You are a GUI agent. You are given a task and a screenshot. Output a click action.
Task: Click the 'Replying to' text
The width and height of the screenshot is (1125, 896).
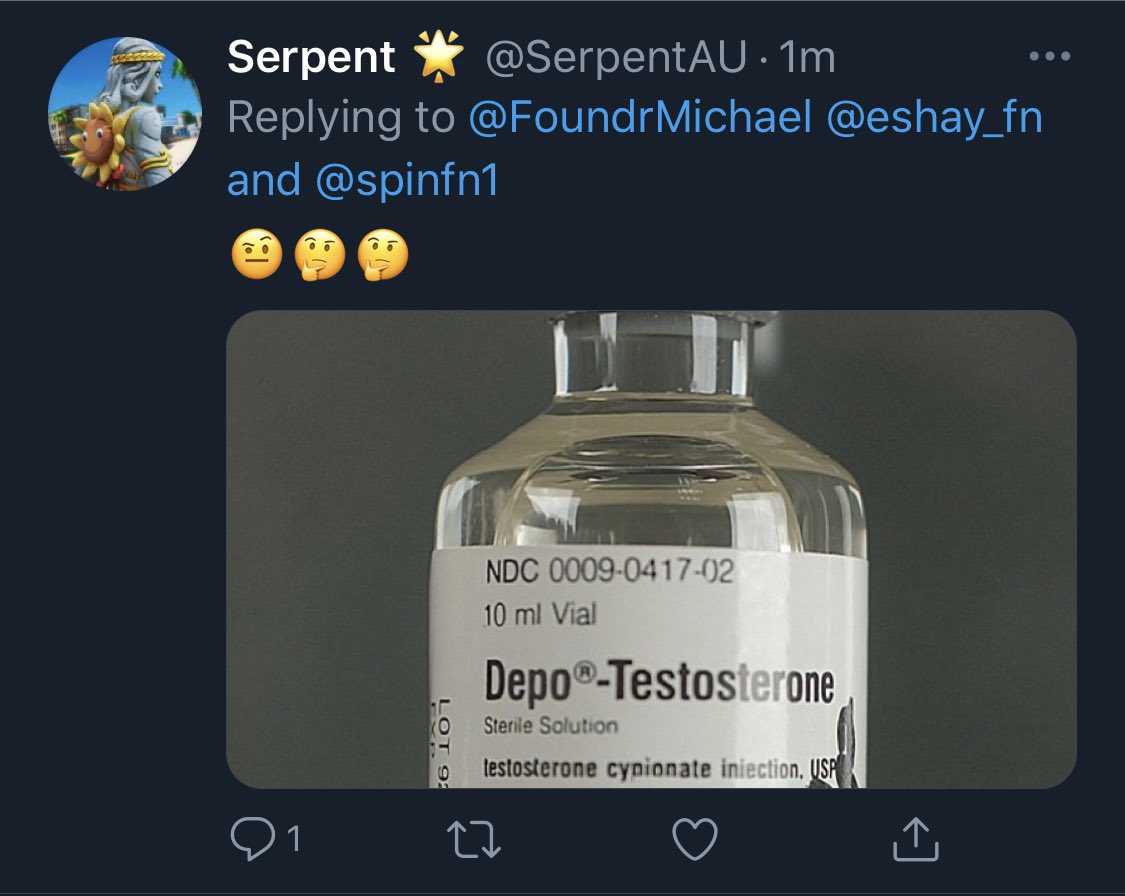[x=340, y=119]
